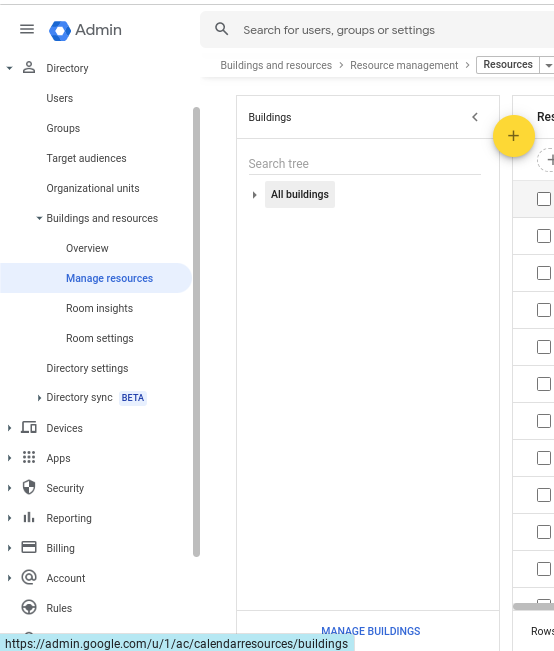
Task: Click the search magnifier icon
Action: click(221, 29)
